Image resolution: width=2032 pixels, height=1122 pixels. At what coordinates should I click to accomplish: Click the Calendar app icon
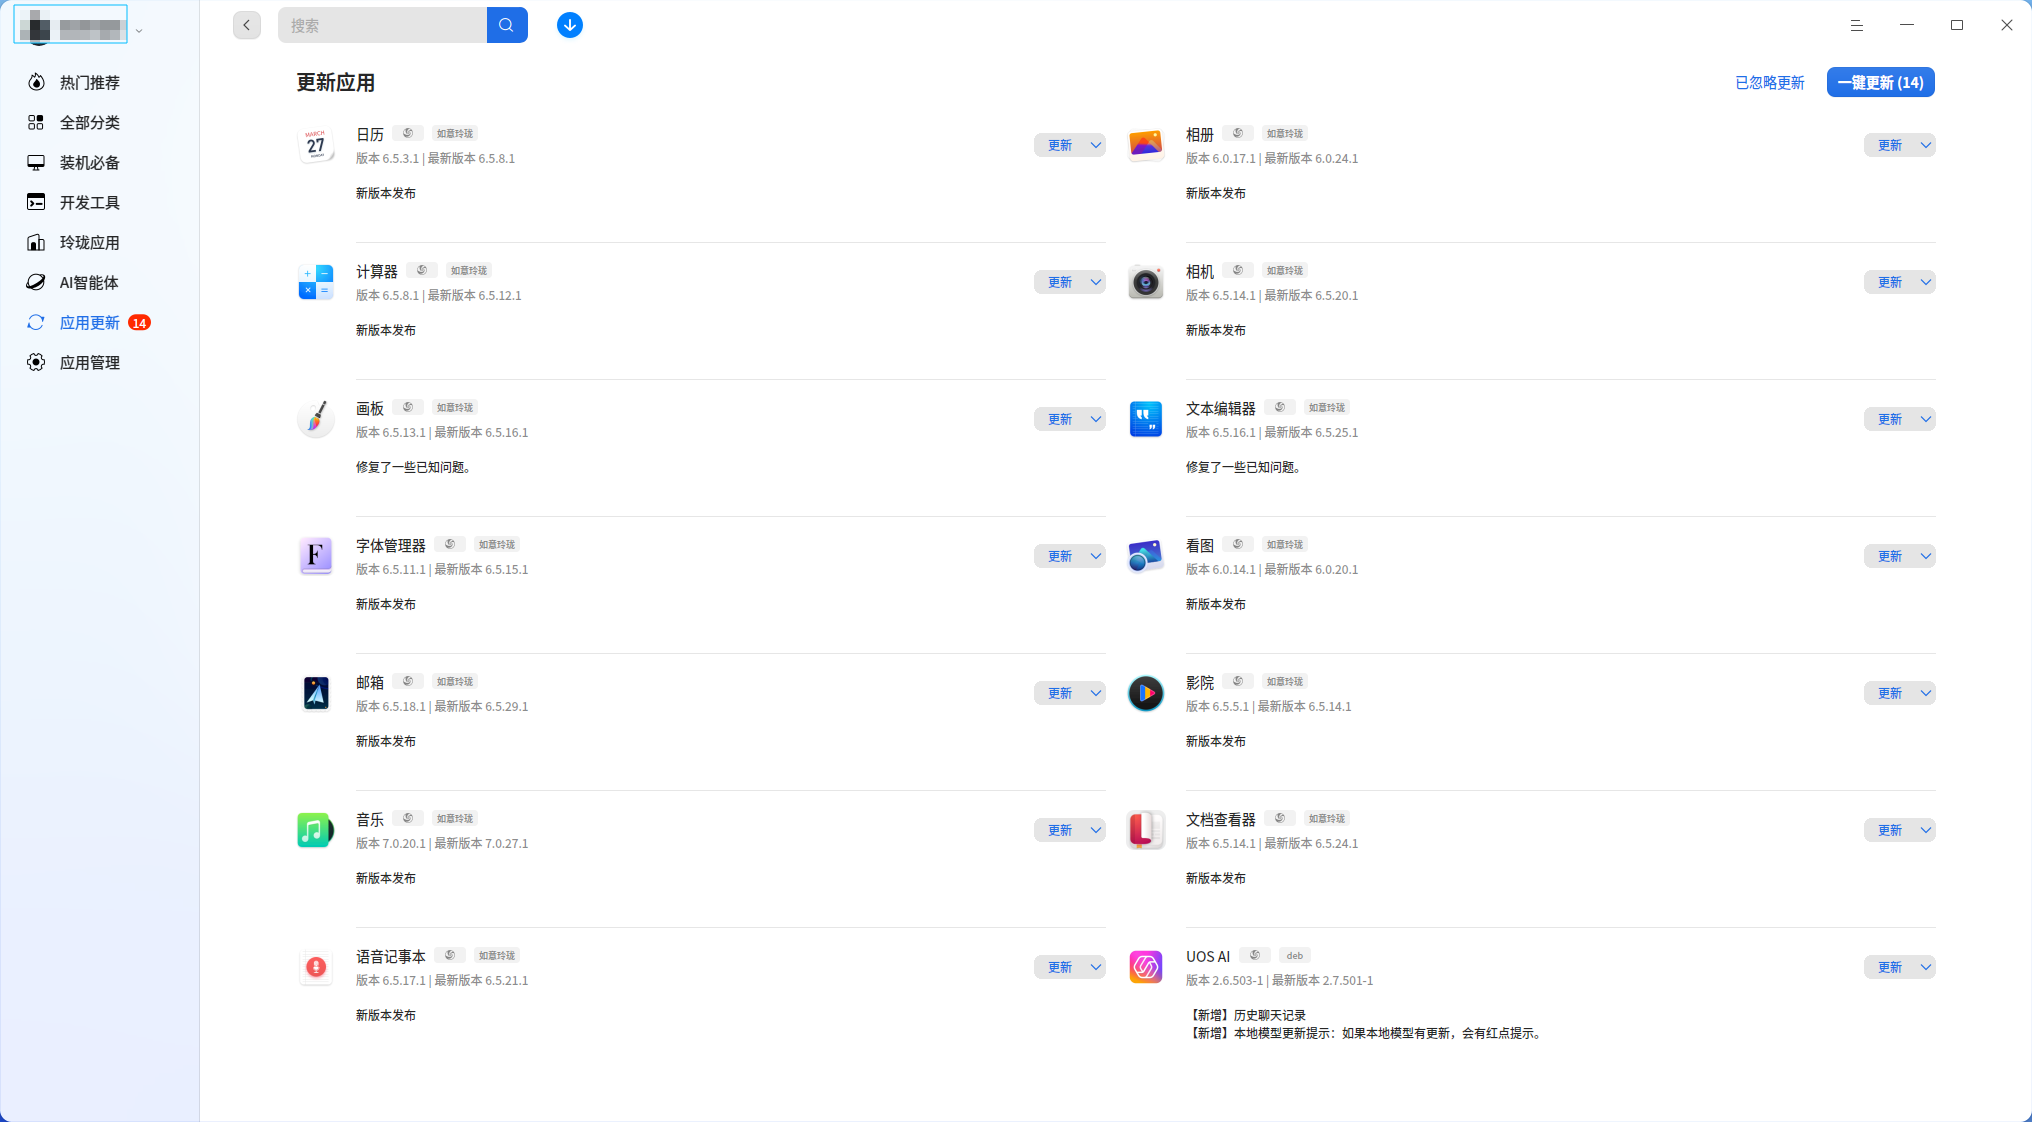316,145
